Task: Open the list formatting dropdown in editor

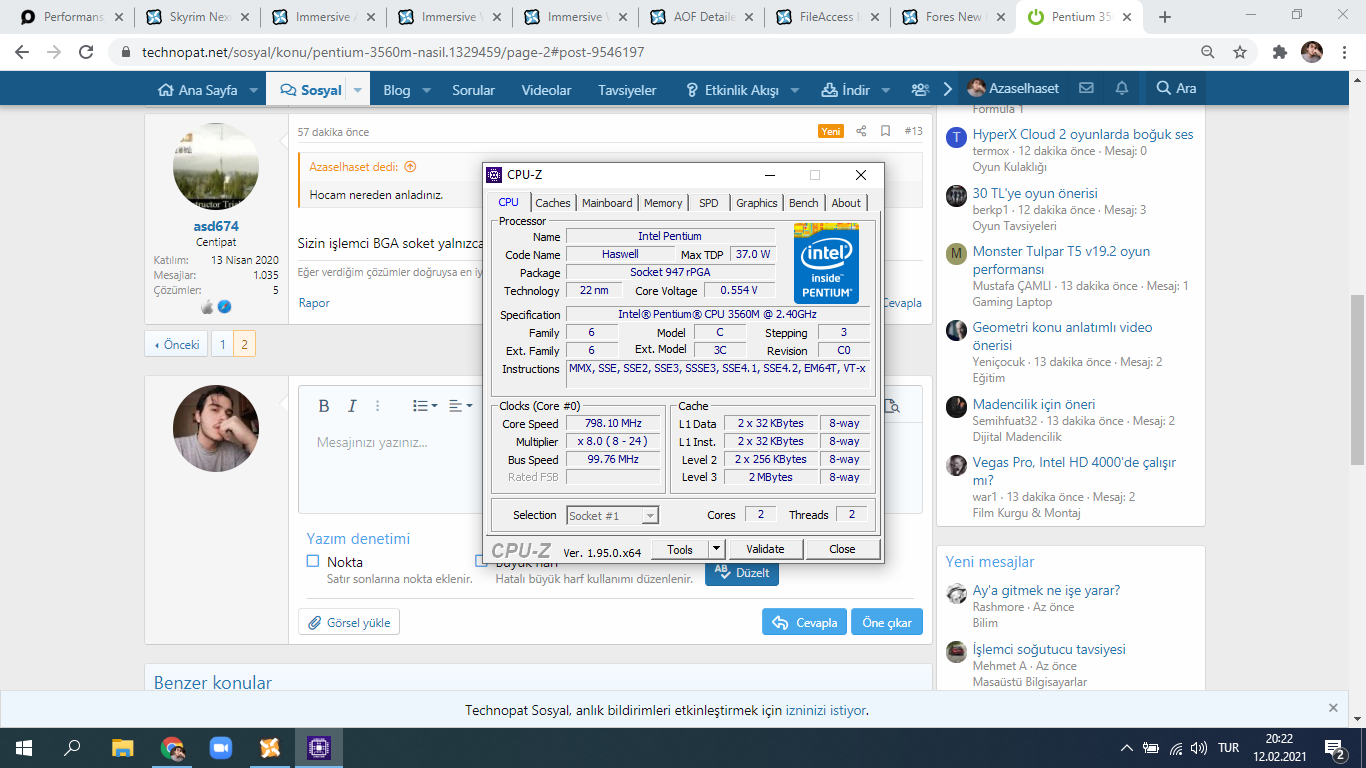Action: pos(425,406)
